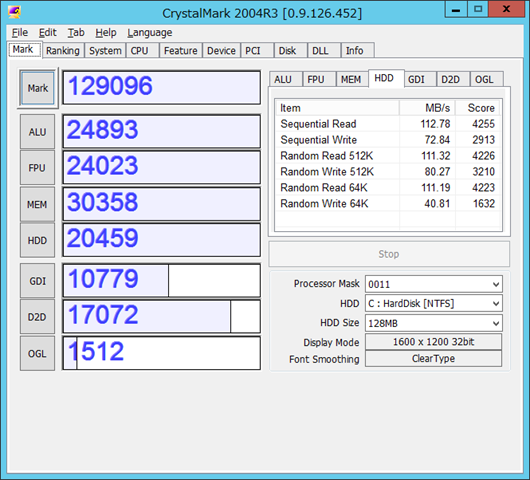Launch the FPU benchmark button
This screenshot has height=480, width=530.
[37, 168]
